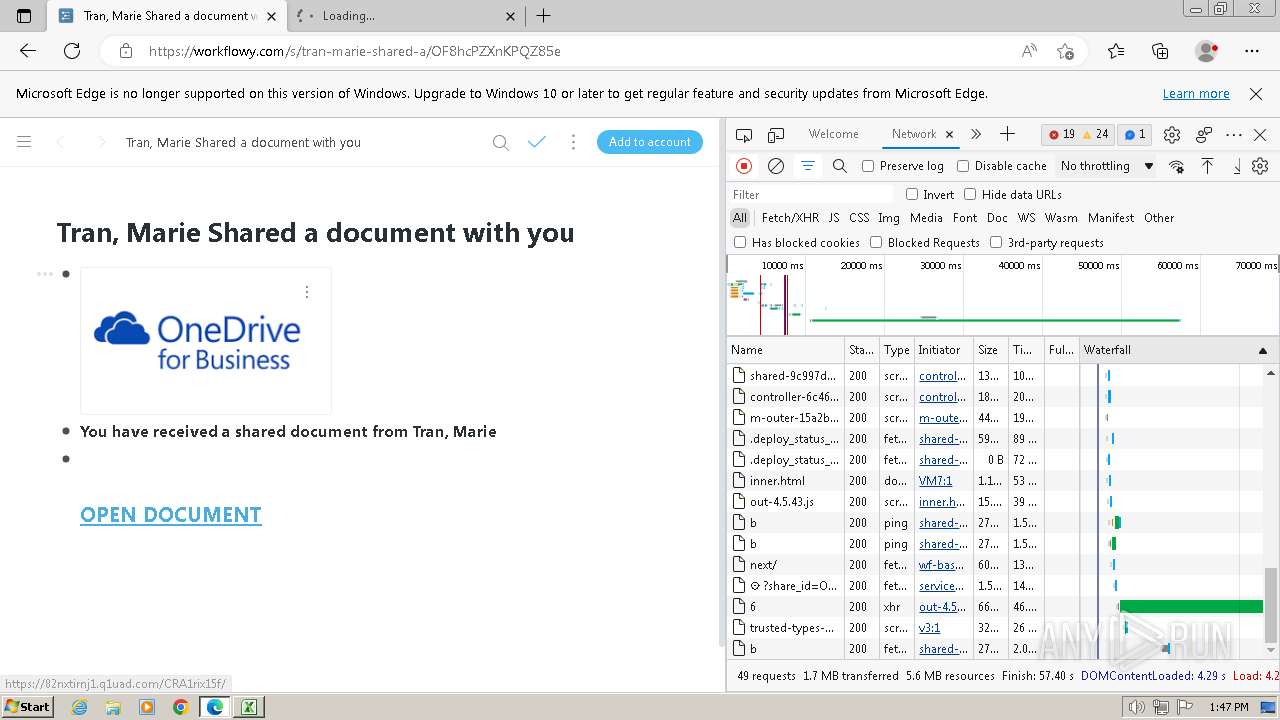Open WorkFlowy search icon
Screen dimensions: 1280x720
tap(501, 142)
